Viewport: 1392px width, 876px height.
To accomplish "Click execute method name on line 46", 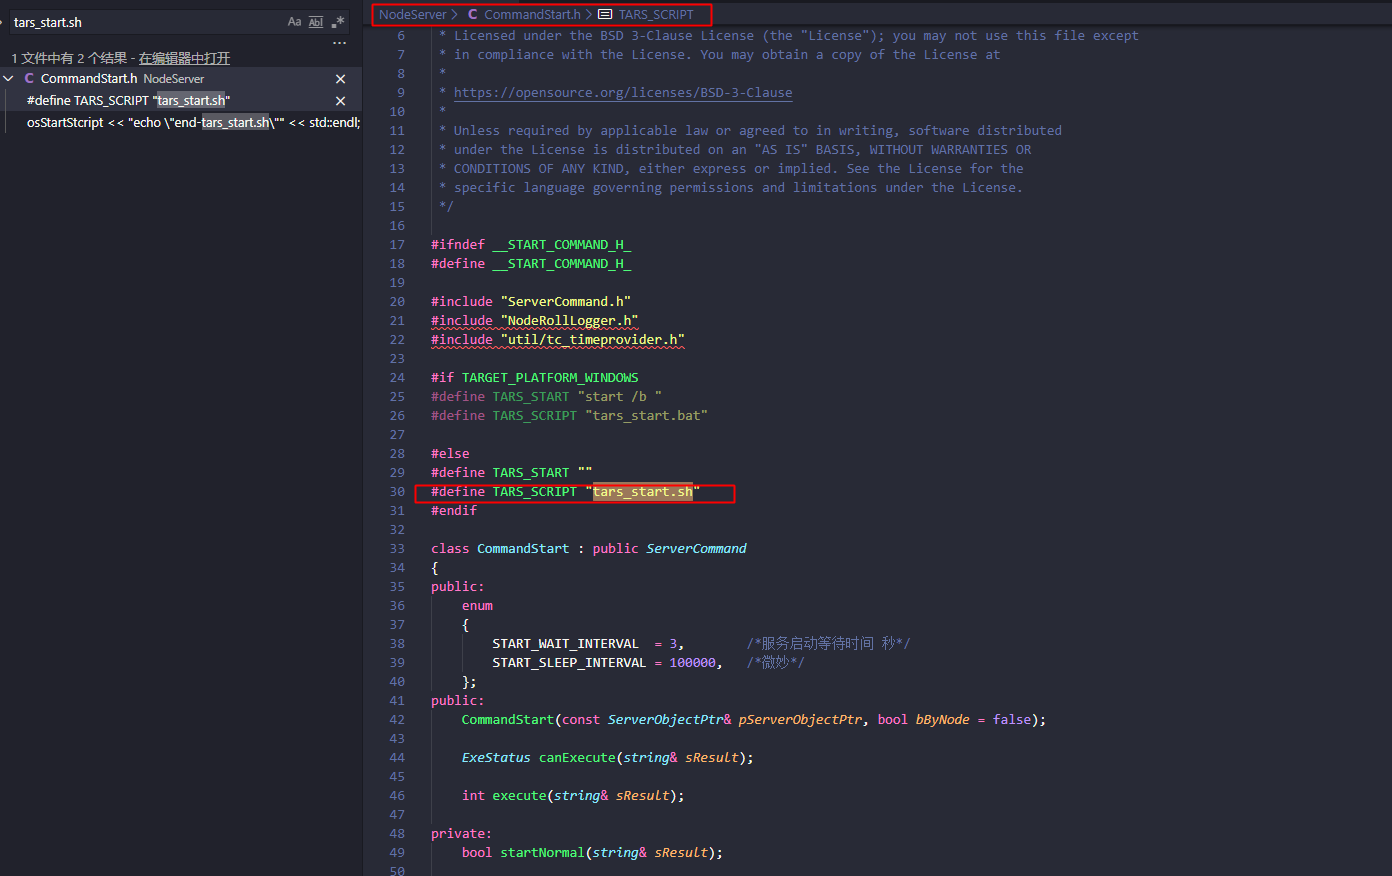I will [519, 796].
